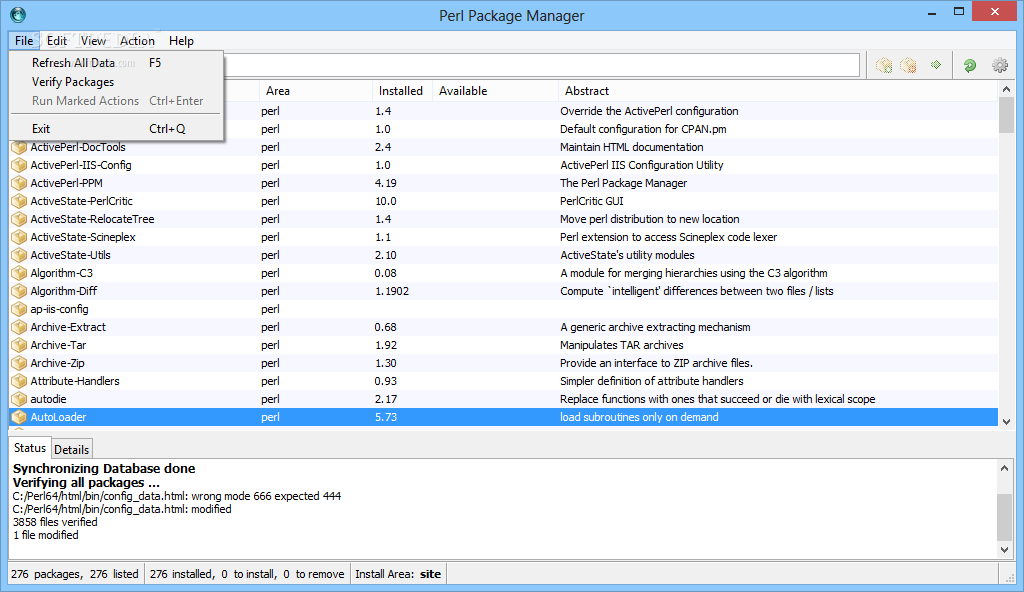Click the mark for install package icon
This screenshot has width=1024, height=592.
(x=884, y=65)
